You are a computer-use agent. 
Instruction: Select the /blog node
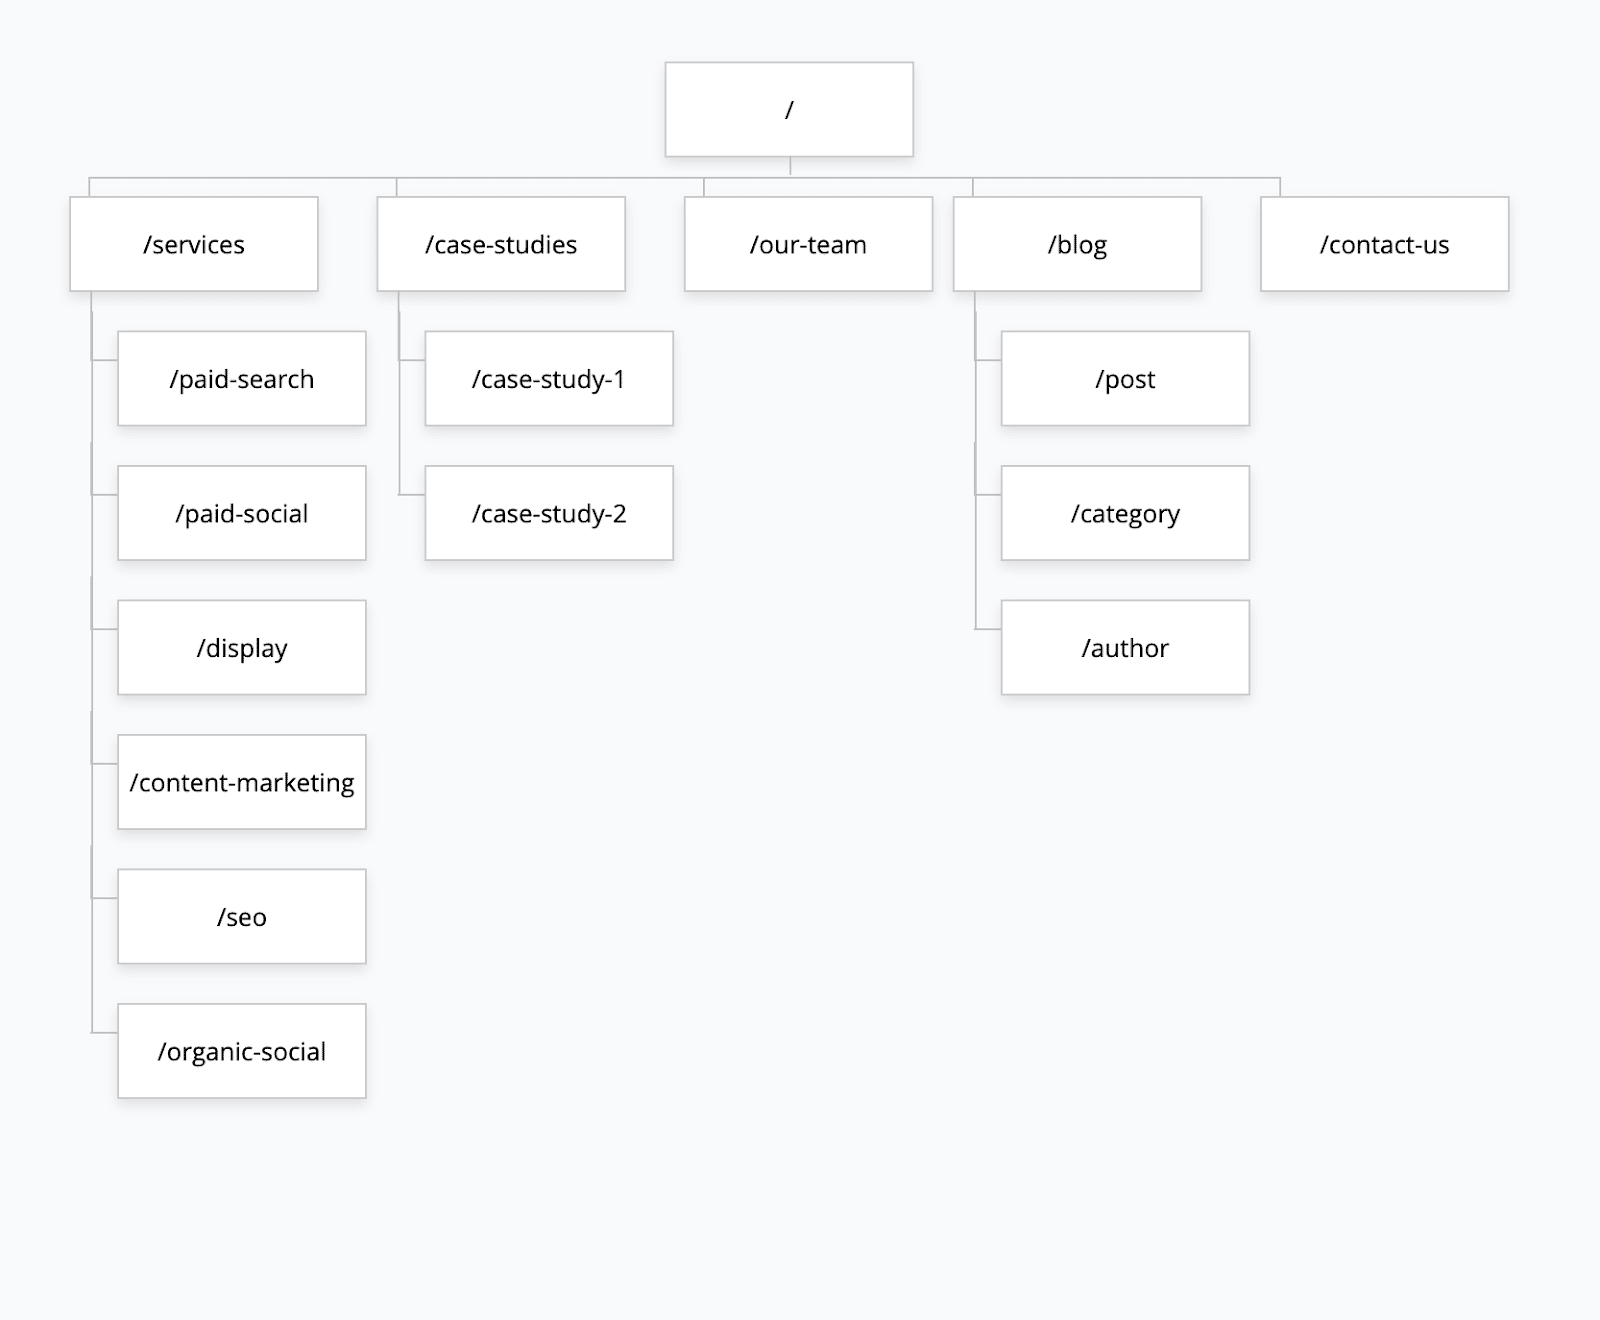[x=1077, y=244]
